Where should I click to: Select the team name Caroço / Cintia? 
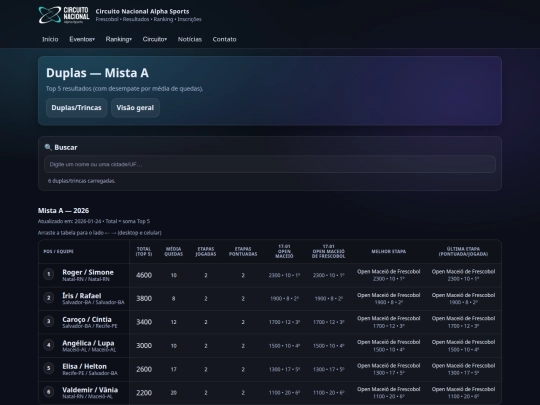coord(87,319)
